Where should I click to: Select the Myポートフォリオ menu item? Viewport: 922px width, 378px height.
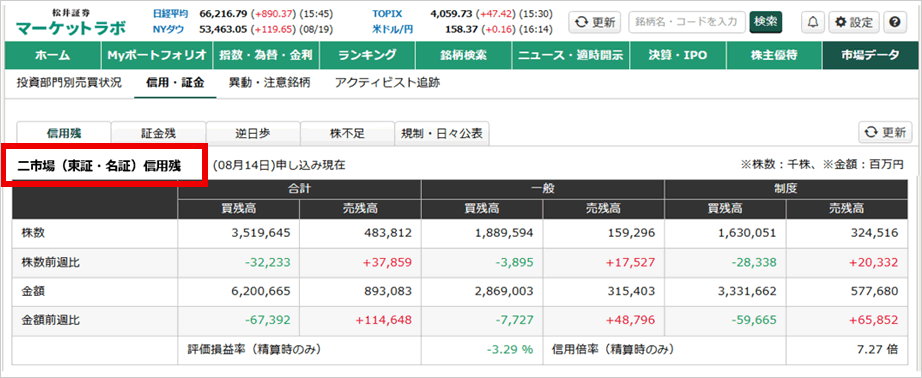156,56
